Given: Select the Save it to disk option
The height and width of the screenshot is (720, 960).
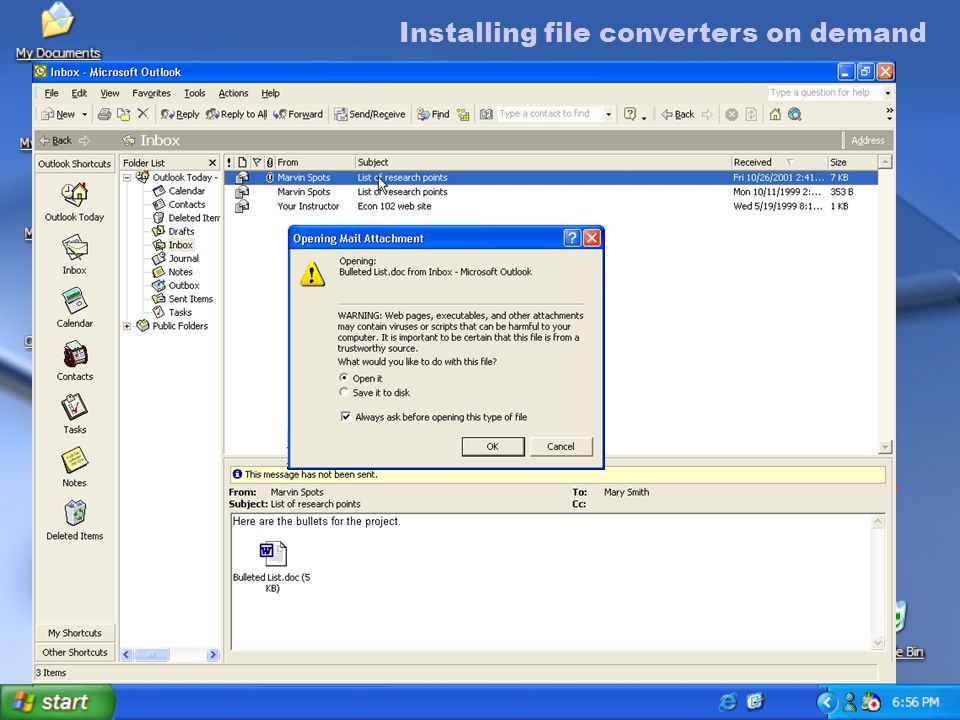Looking at the screenshot, I should (343, 392).
